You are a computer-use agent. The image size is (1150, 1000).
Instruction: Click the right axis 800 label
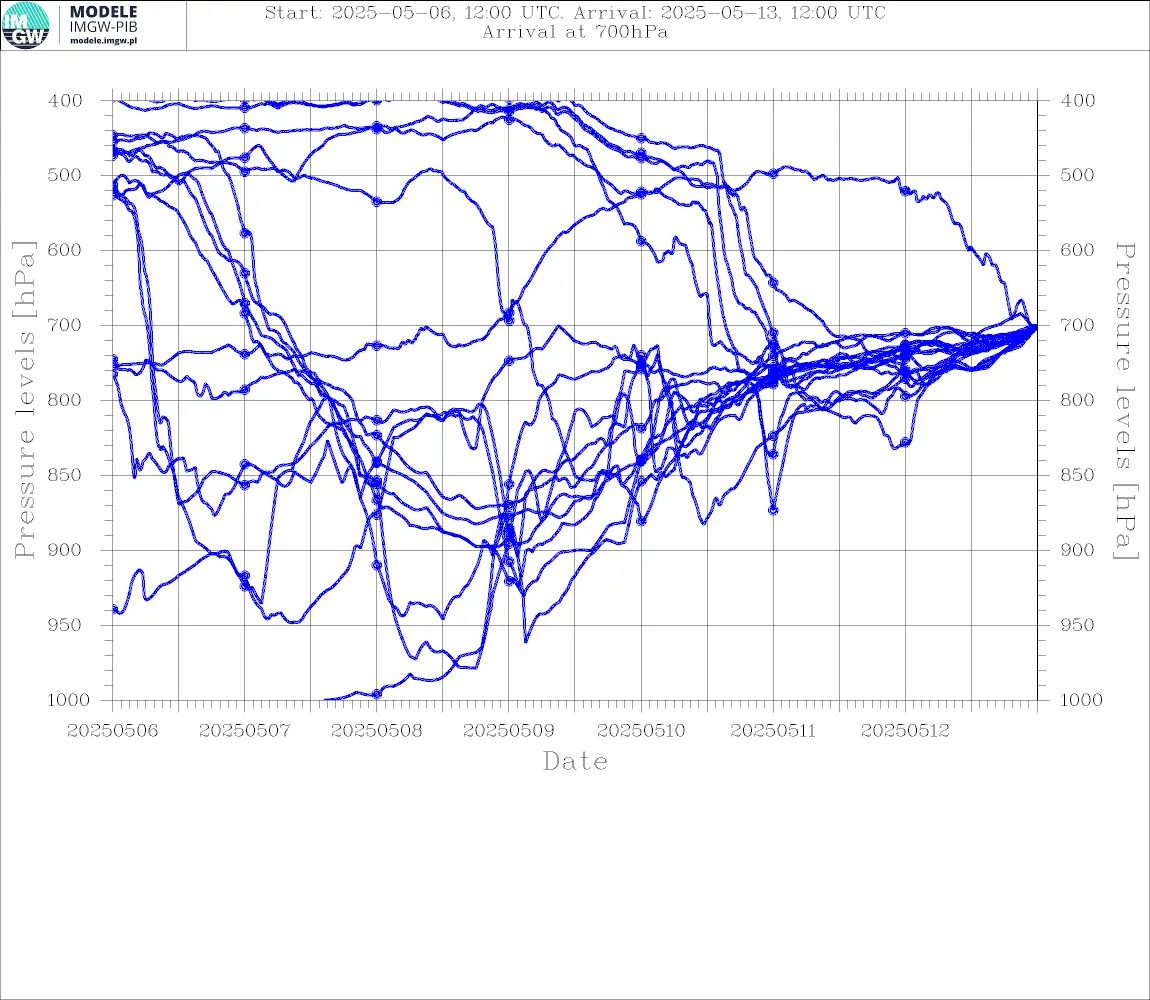click(1077, 400)
